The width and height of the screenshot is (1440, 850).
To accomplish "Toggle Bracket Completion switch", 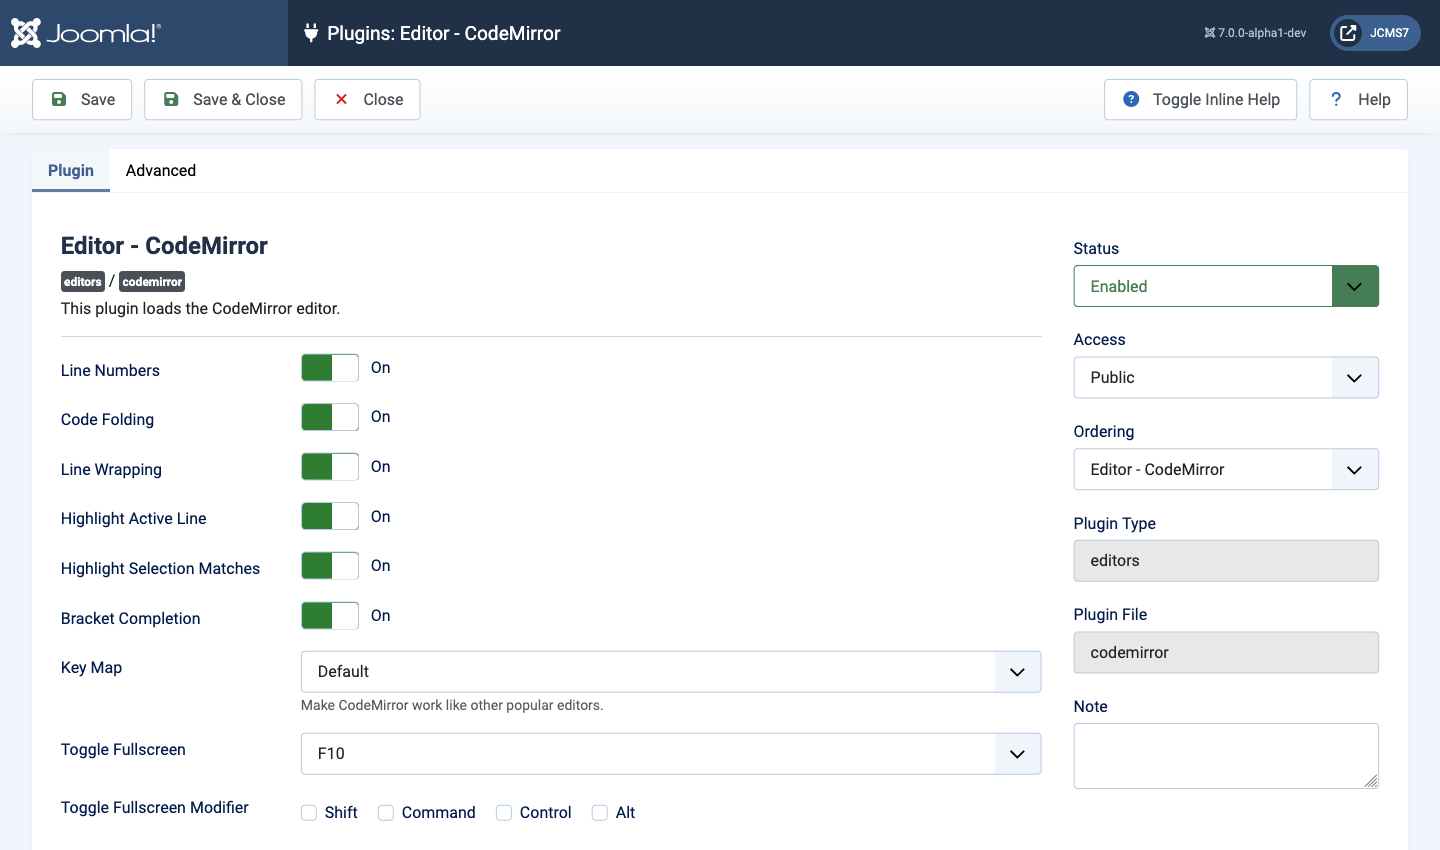I will pos(330,616).
